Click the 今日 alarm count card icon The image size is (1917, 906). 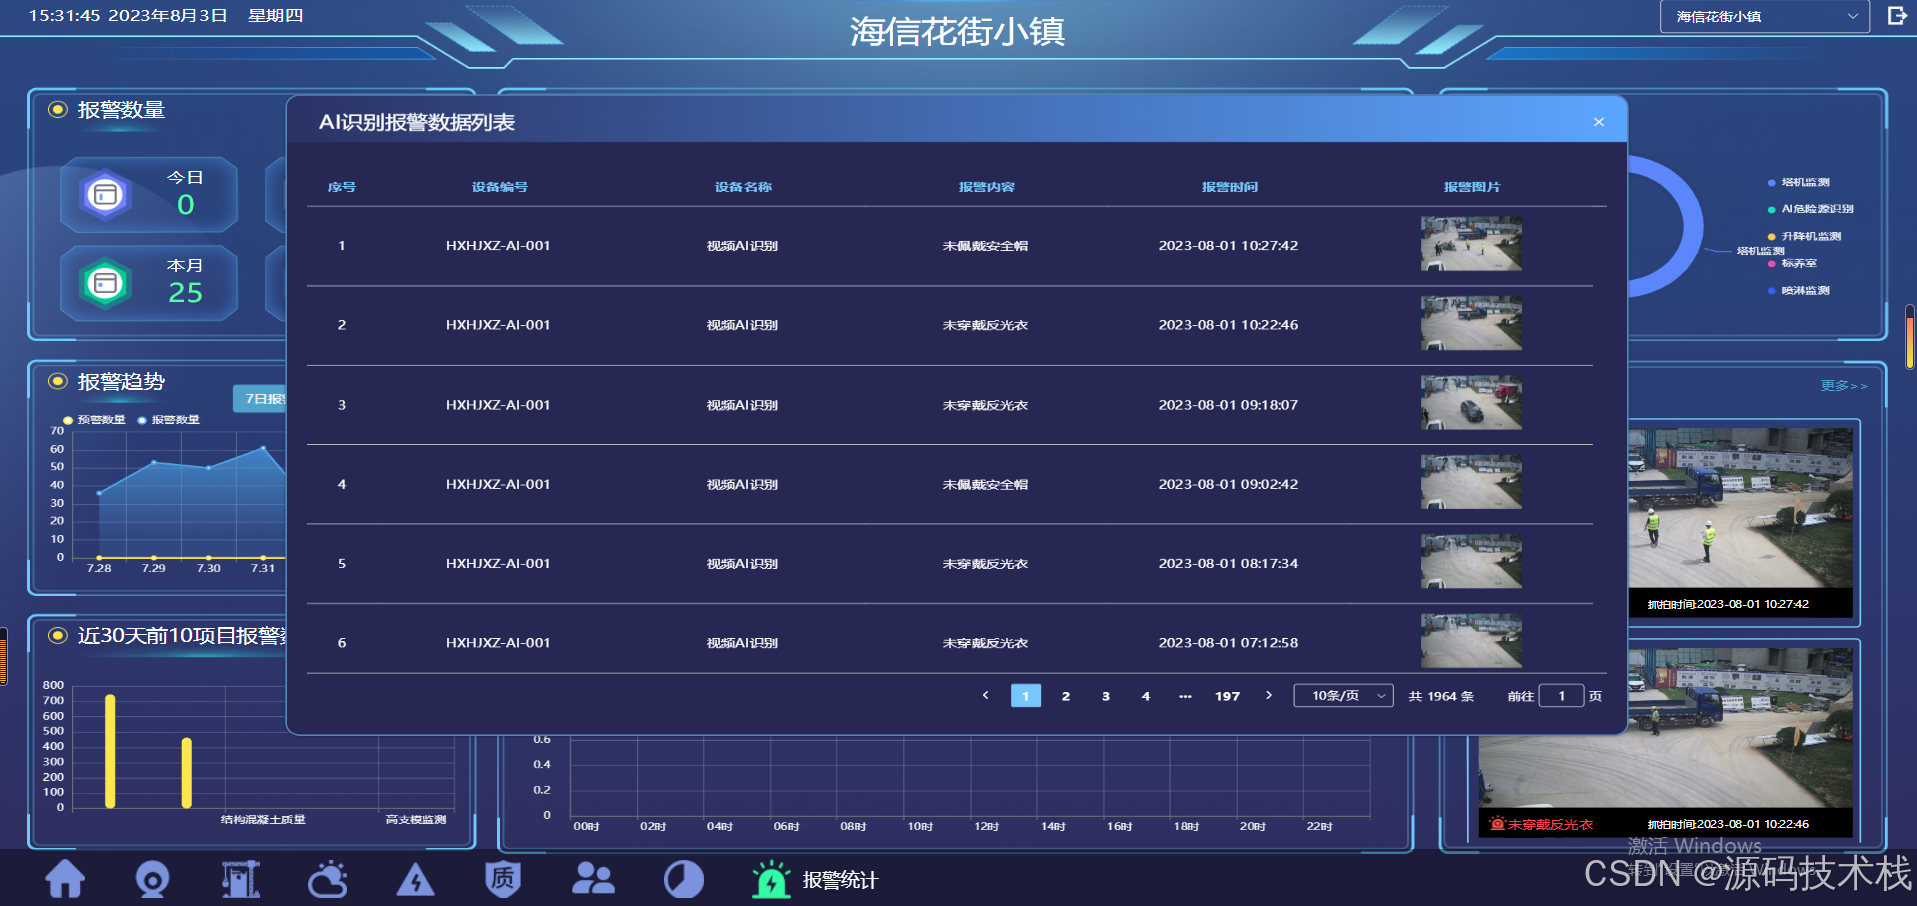tap(105, 194)
